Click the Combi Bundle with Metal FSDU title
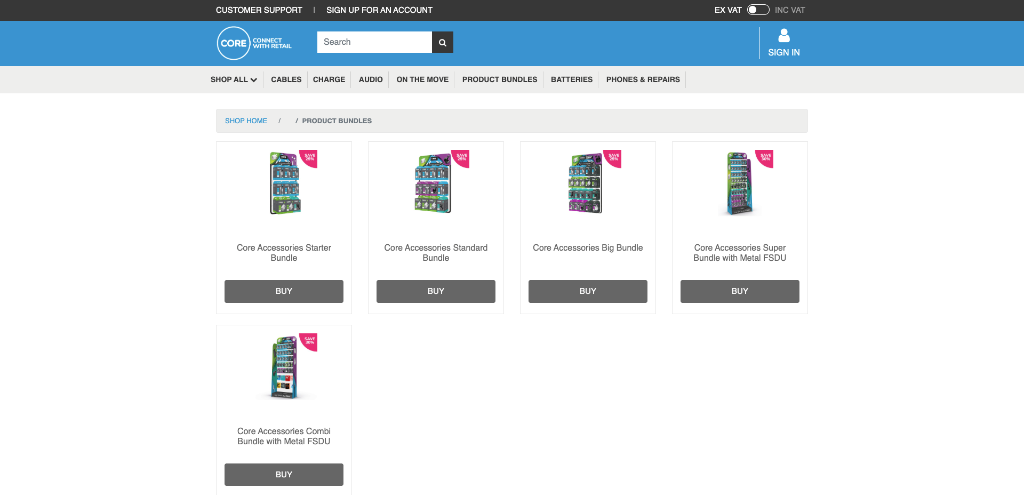1024x495 pixels. [284, 436]
